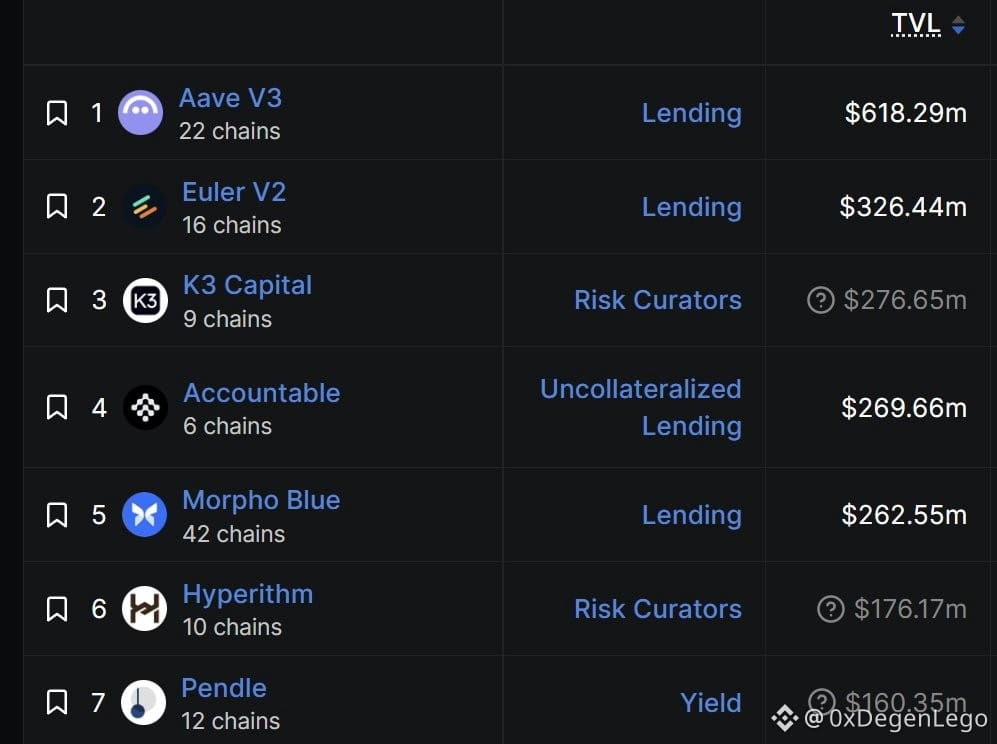Toggle bookmark for Morpho Blue
Image resolution: width=997 pixels, height=744 pixels.
(x=57, y=514)
